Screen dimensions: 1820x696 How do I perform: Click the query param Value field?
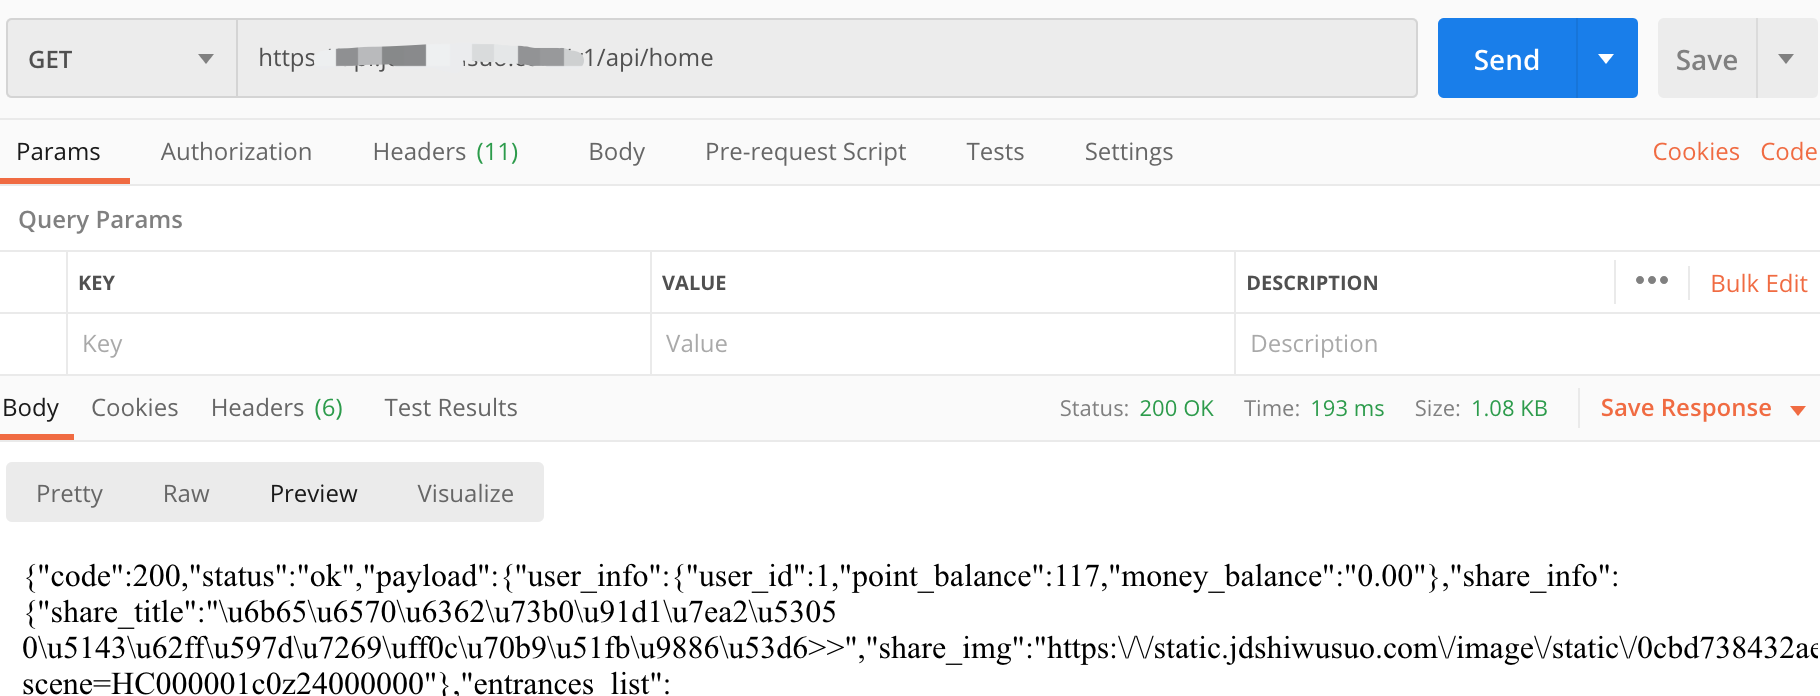(940, 344)
